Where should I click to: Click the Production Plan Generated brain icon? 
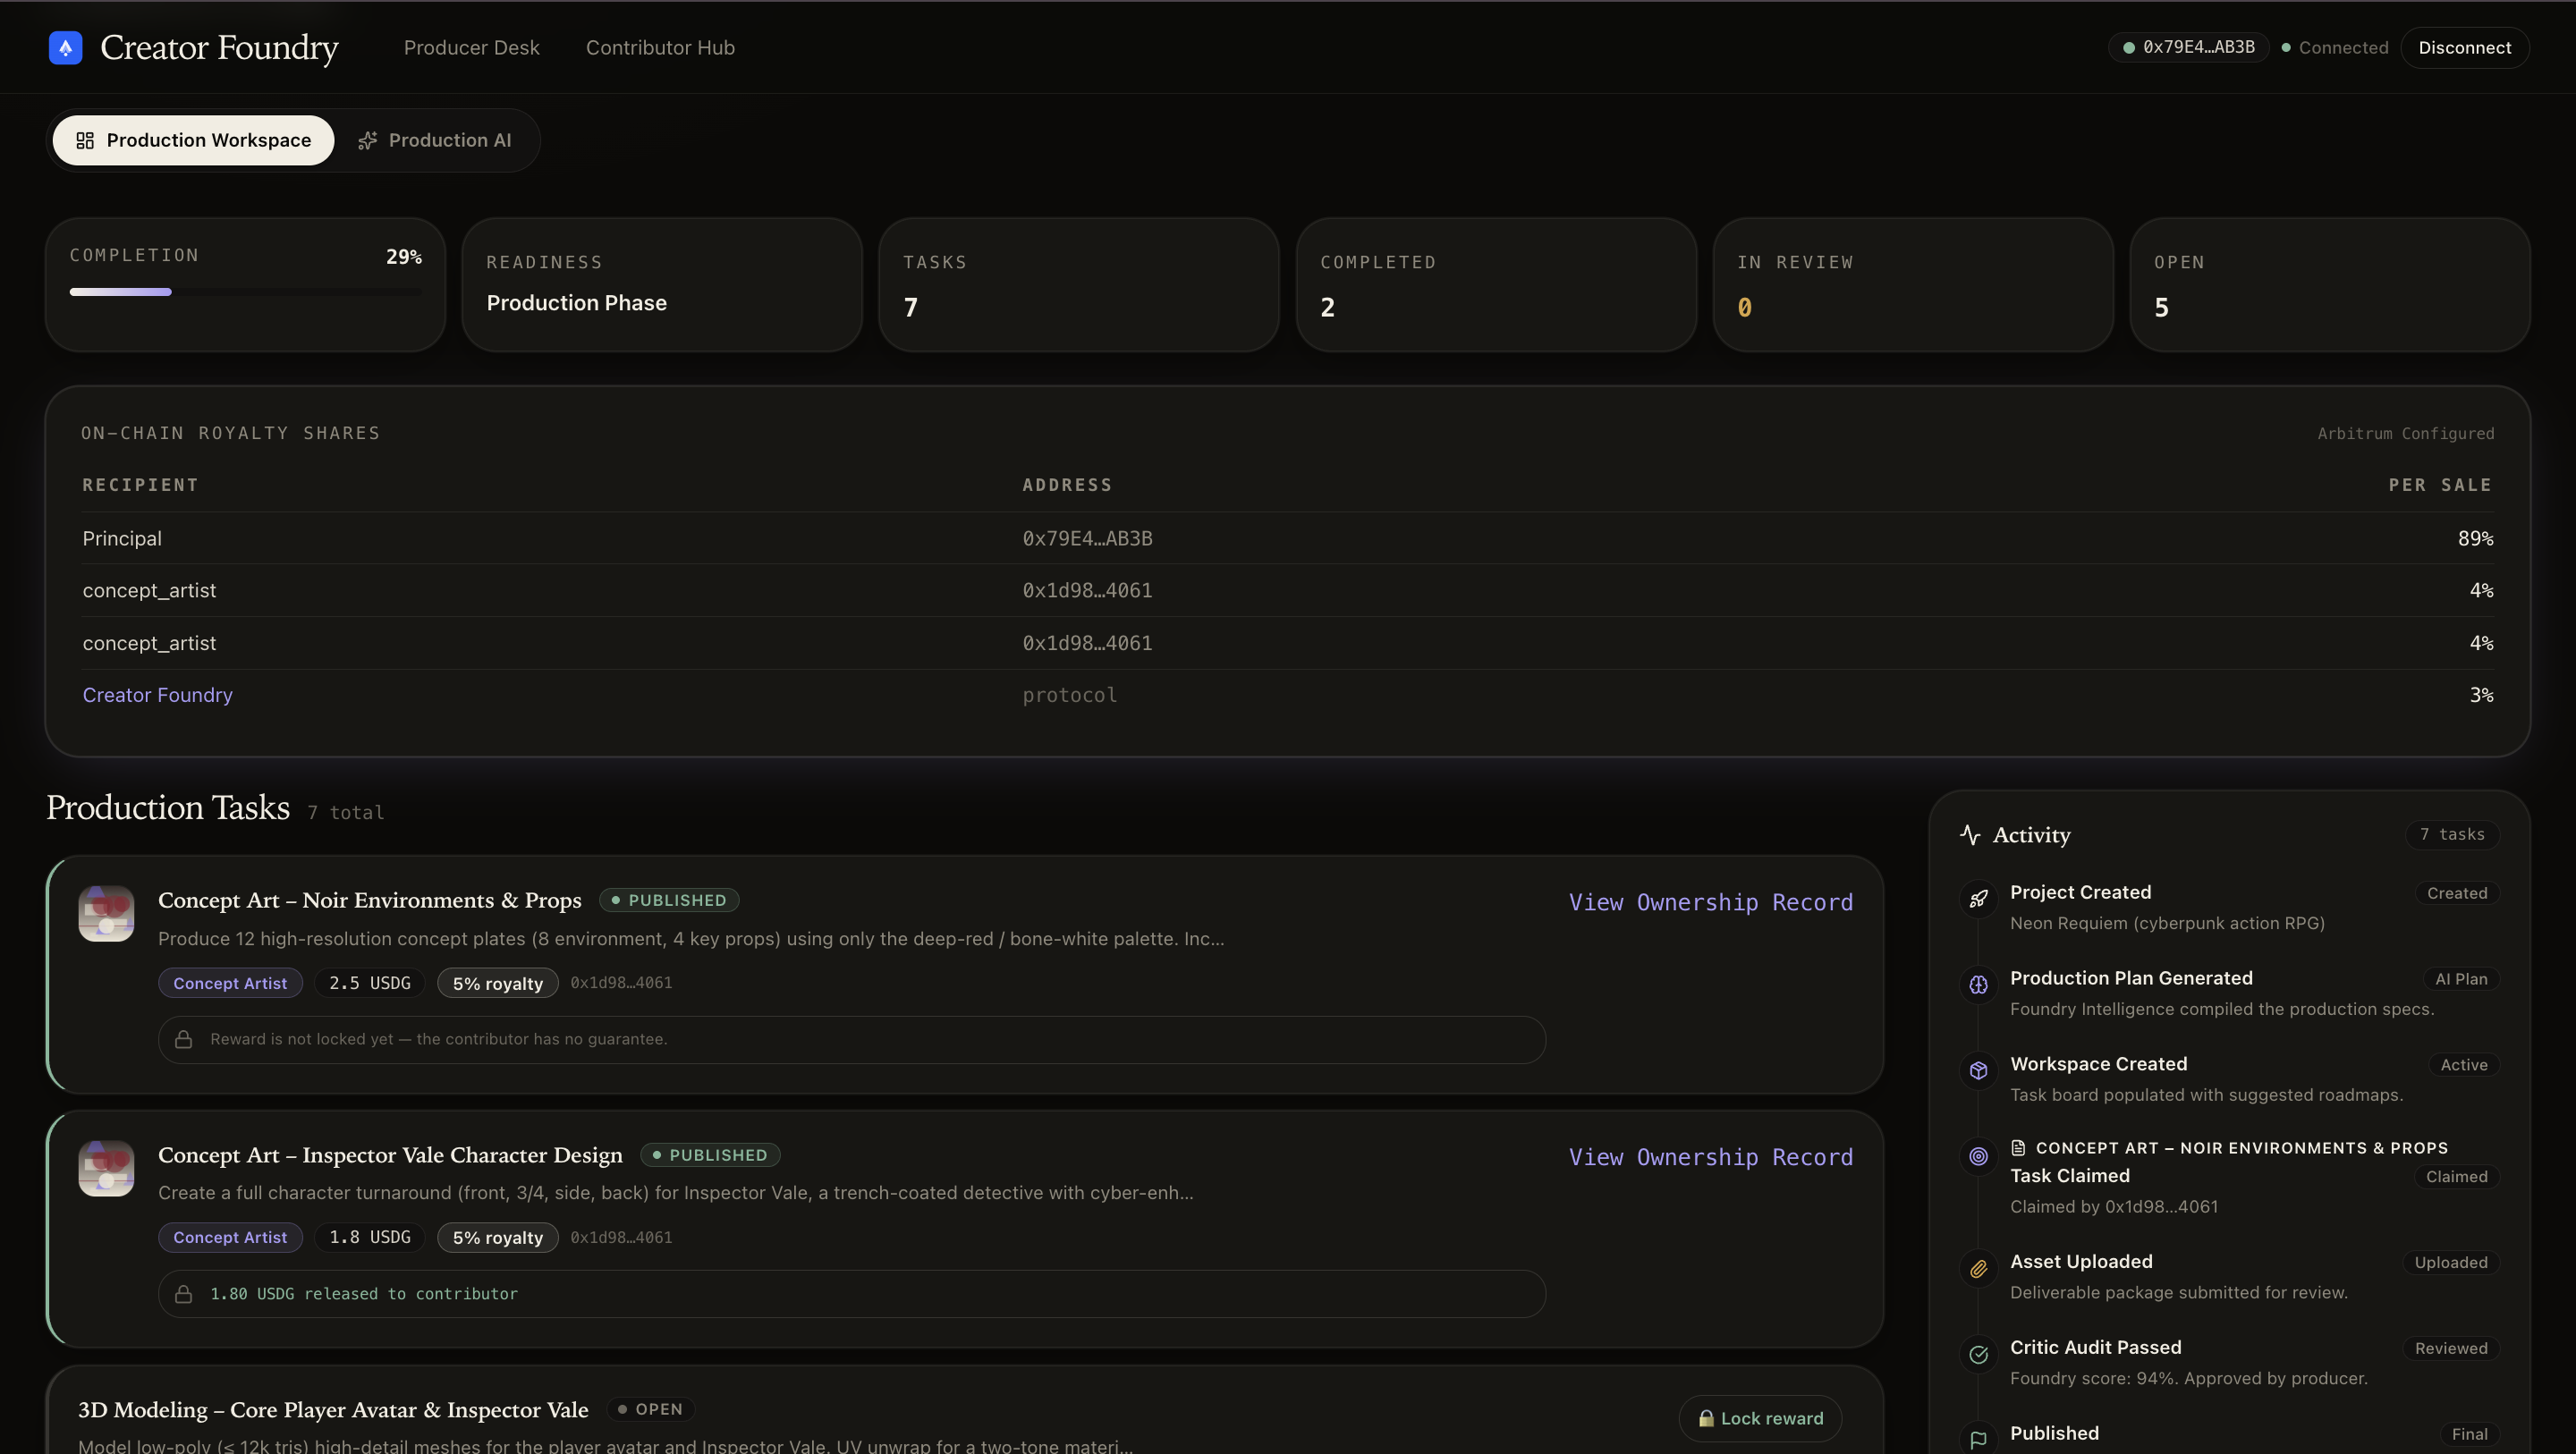1978,985
